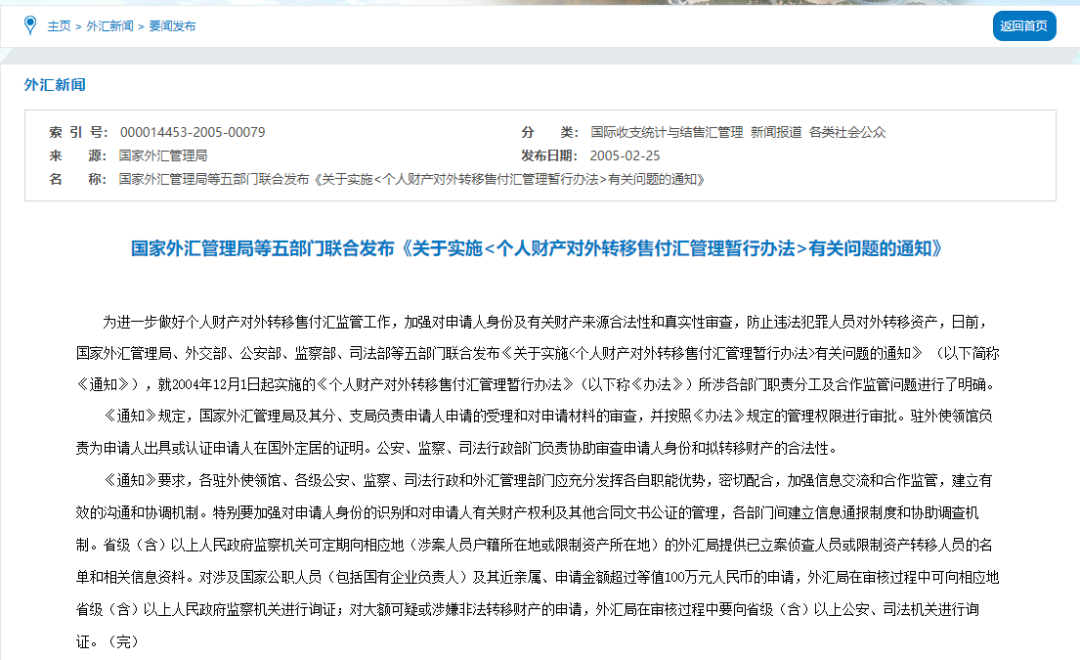Click the 国家外汇管理局 source value
The image size is (1080, 660).
tap(162, 156)
